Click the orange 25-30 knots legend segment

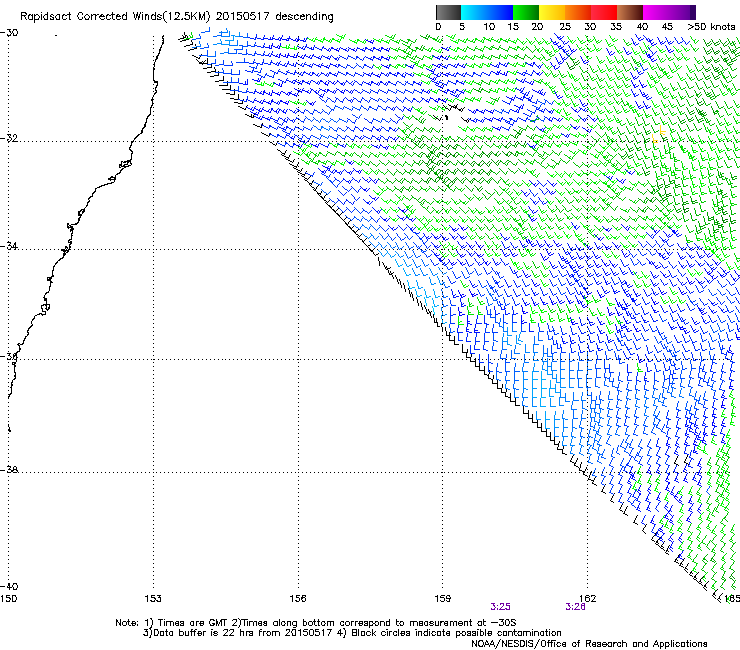(x=578, y=13)
